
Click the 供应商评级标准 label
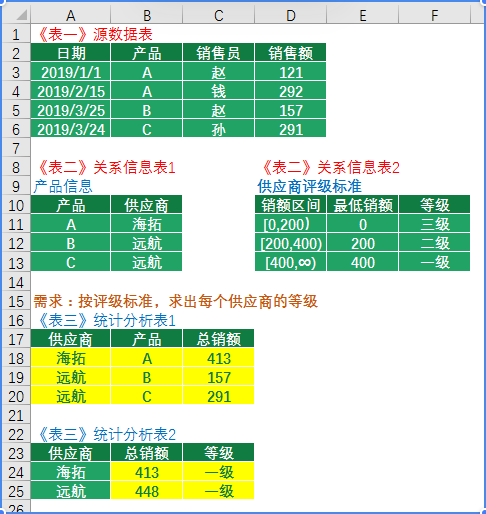[309, 186]
